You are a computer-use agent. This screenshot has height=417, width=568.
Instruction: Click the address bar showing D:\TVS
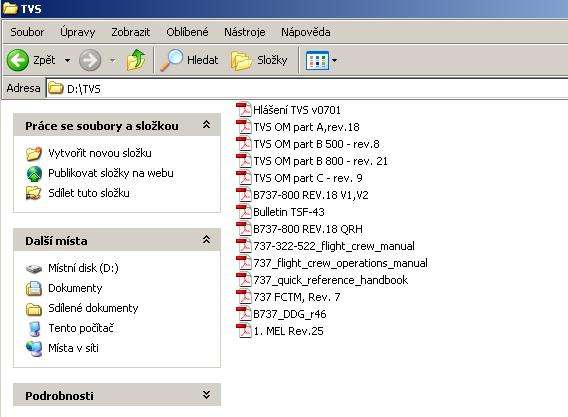click(x=306, y=88)
